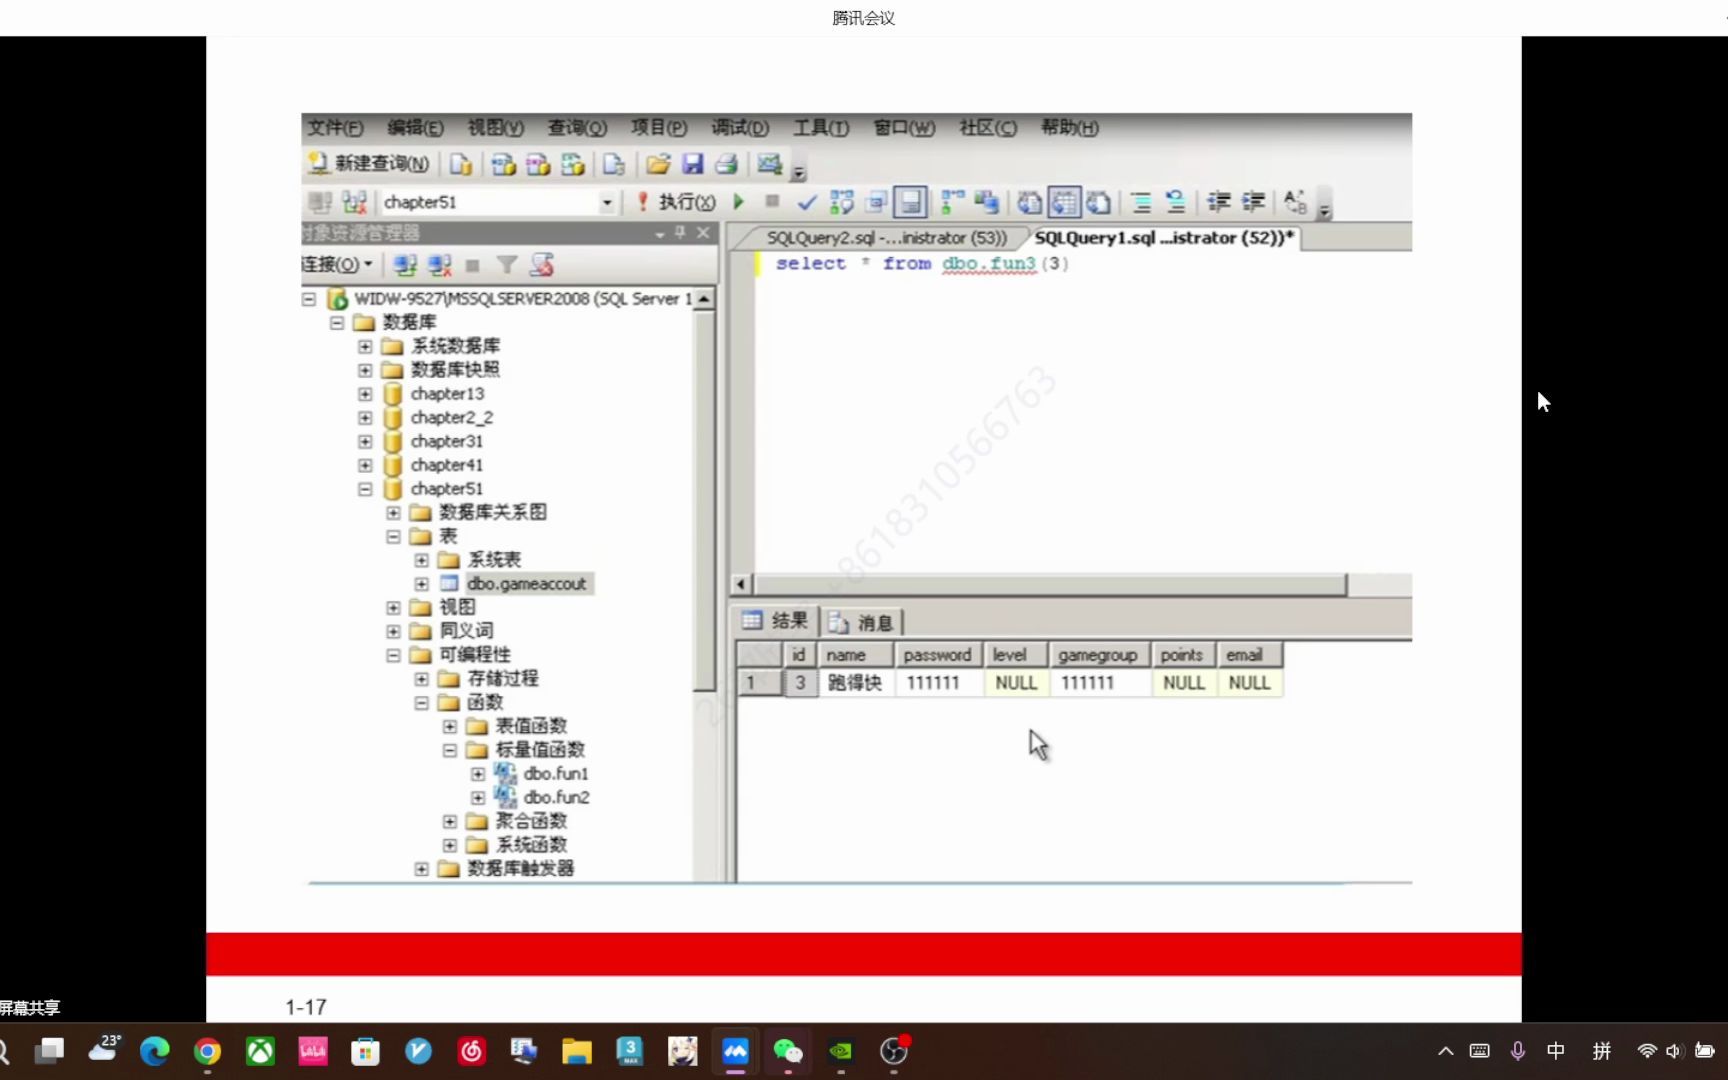
Task: Open the 编辑(E) menu
Action: click(415, 128)
